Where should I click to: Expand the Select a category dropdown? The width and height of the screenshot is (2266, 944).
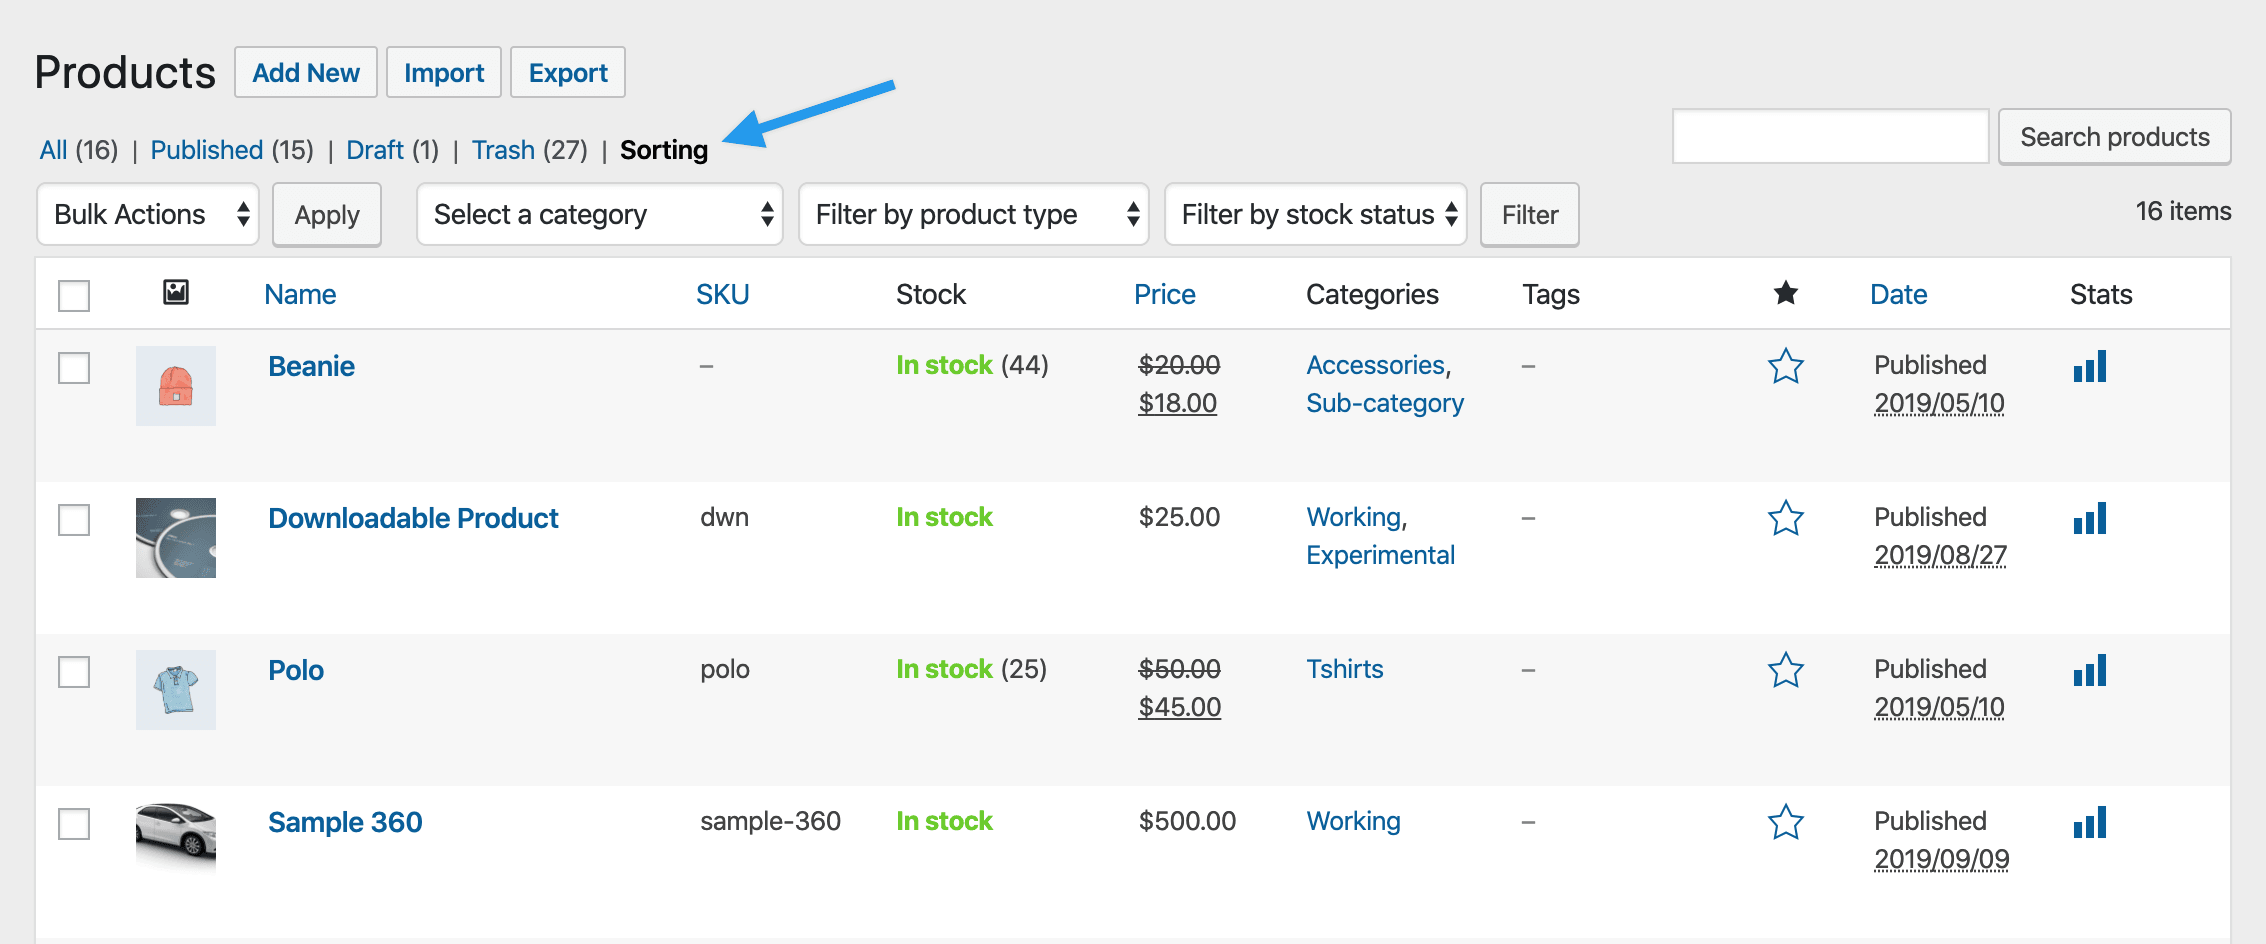click(x=600, y=215)
